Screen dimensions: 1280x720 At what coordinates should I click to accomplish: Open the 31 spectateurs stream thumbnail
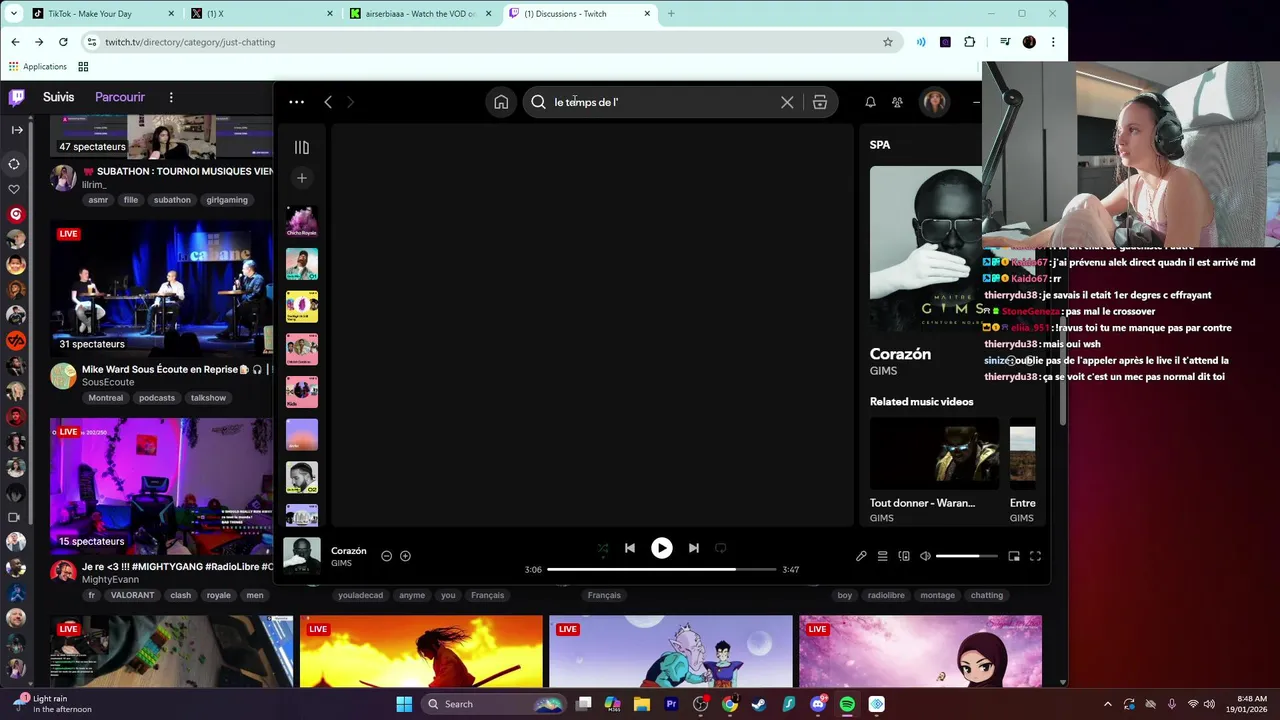pos(161,288)
